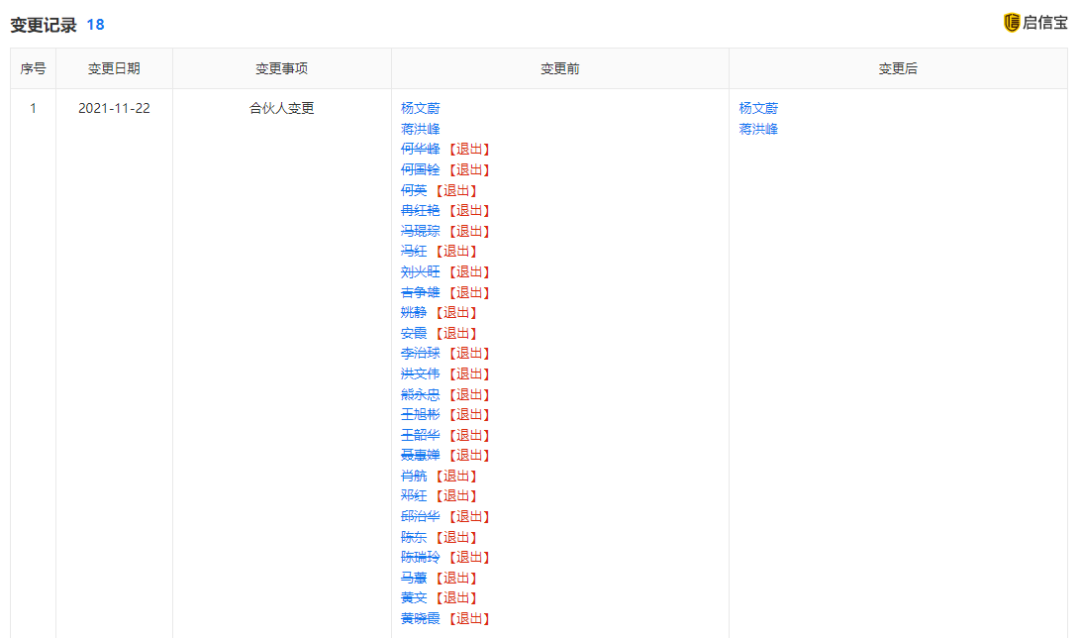The width and height of the screenshot is (1080, 638).
Task: Open the struck-through 何华峰 partner link
Action: pyautogui.click(x=420, y=149)
